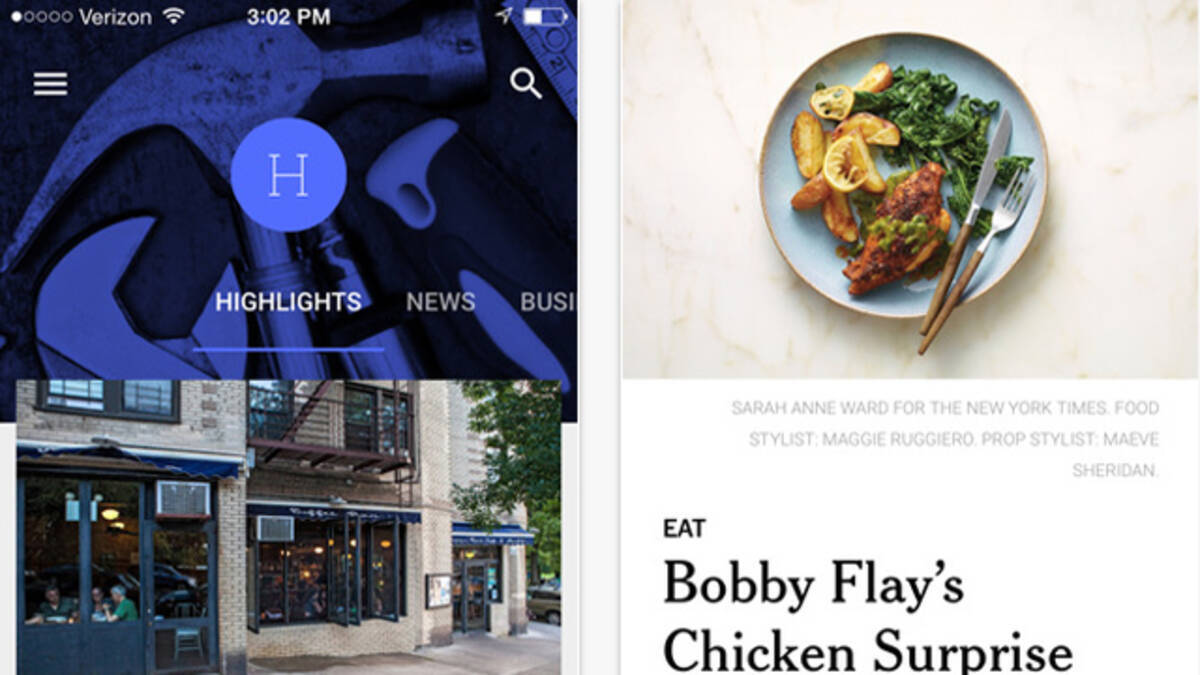Tap the 3:02 PM status clock

coord(289,17)
